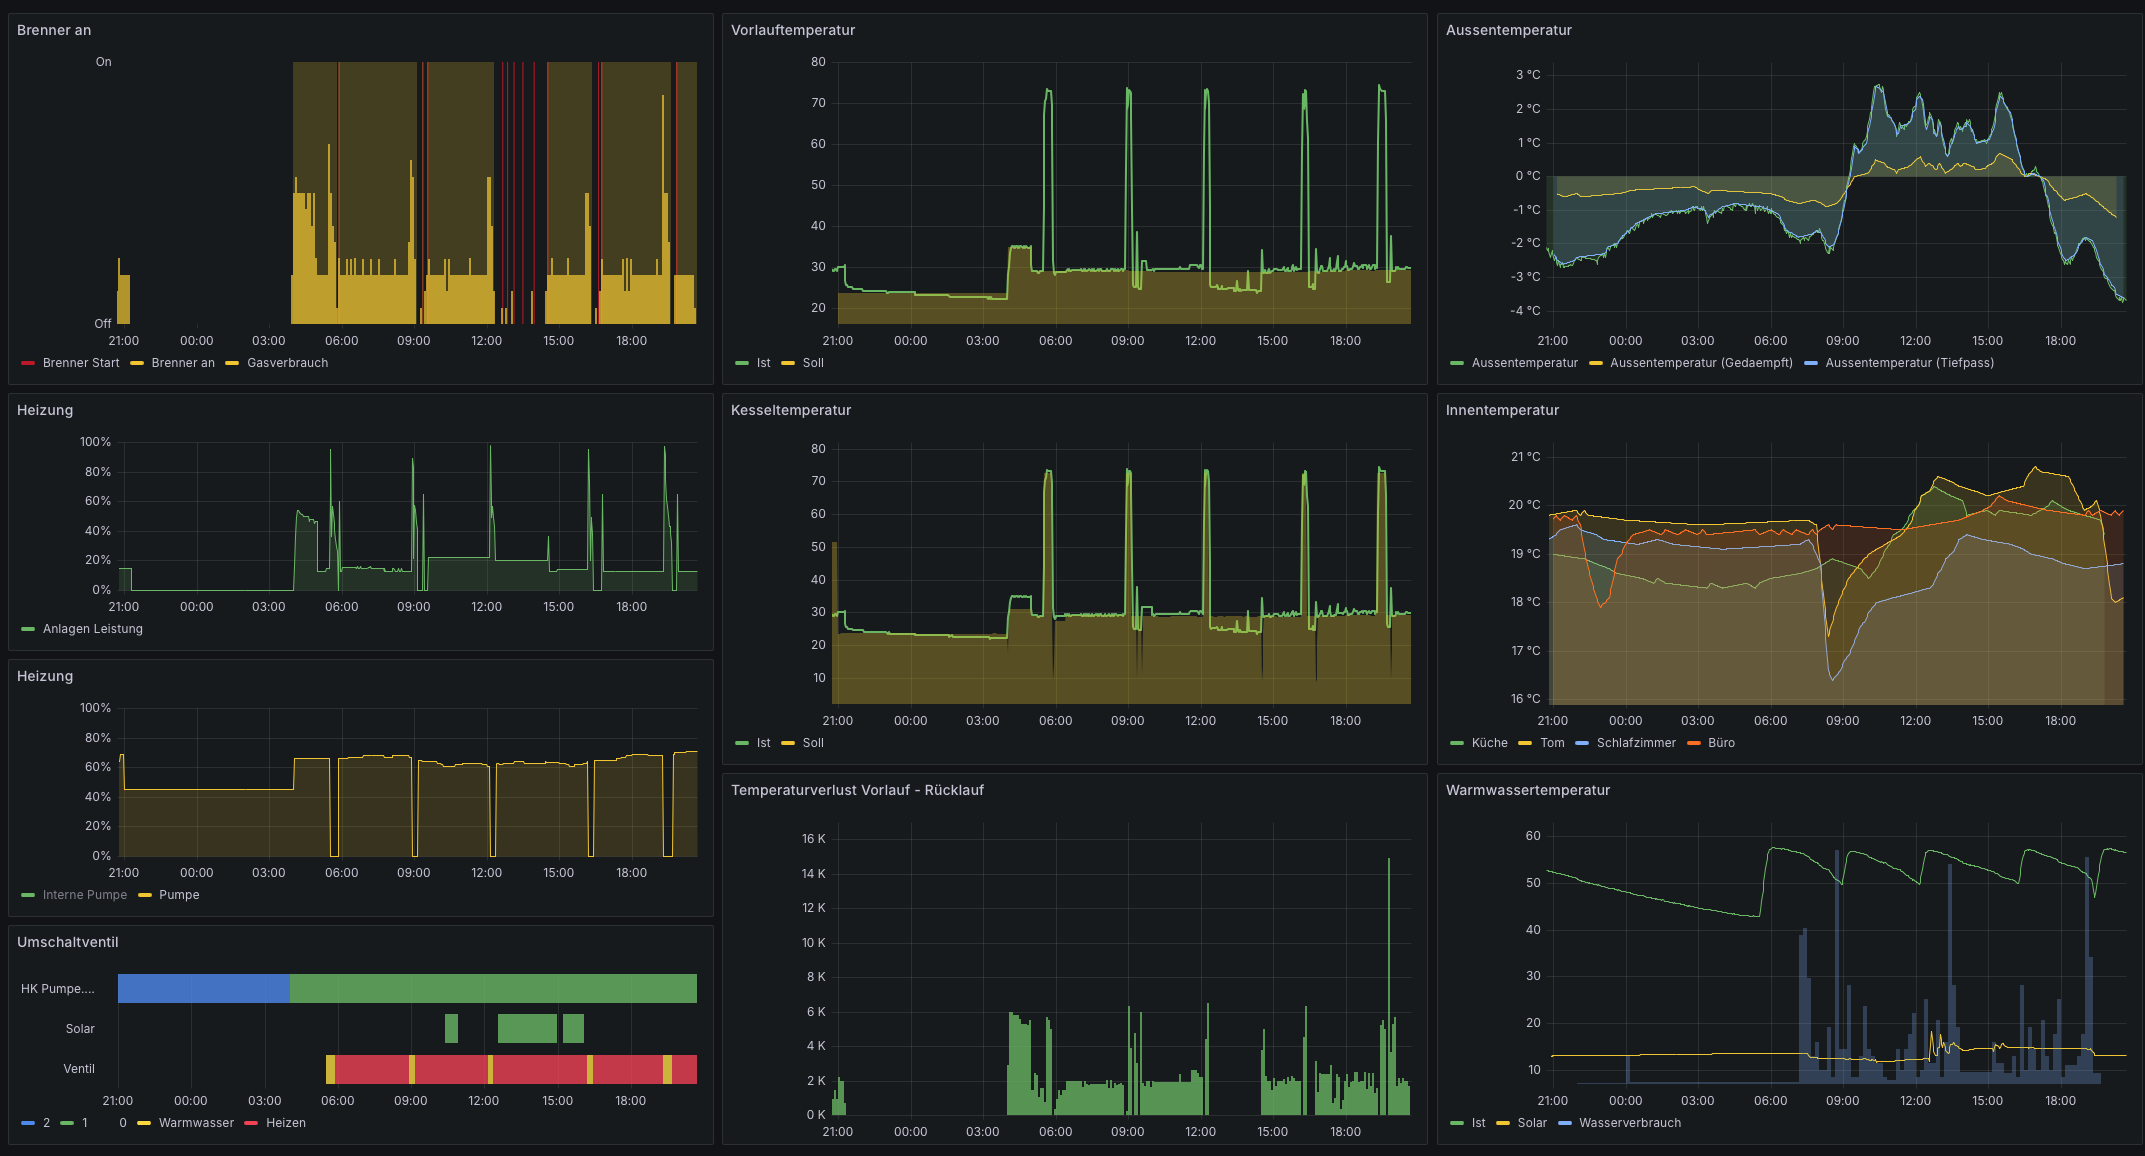Viewport: 2145px width, 1156px height.
Task: Select the Solar row label in Umschaltventil
Action: click(x=80, y=1029)
